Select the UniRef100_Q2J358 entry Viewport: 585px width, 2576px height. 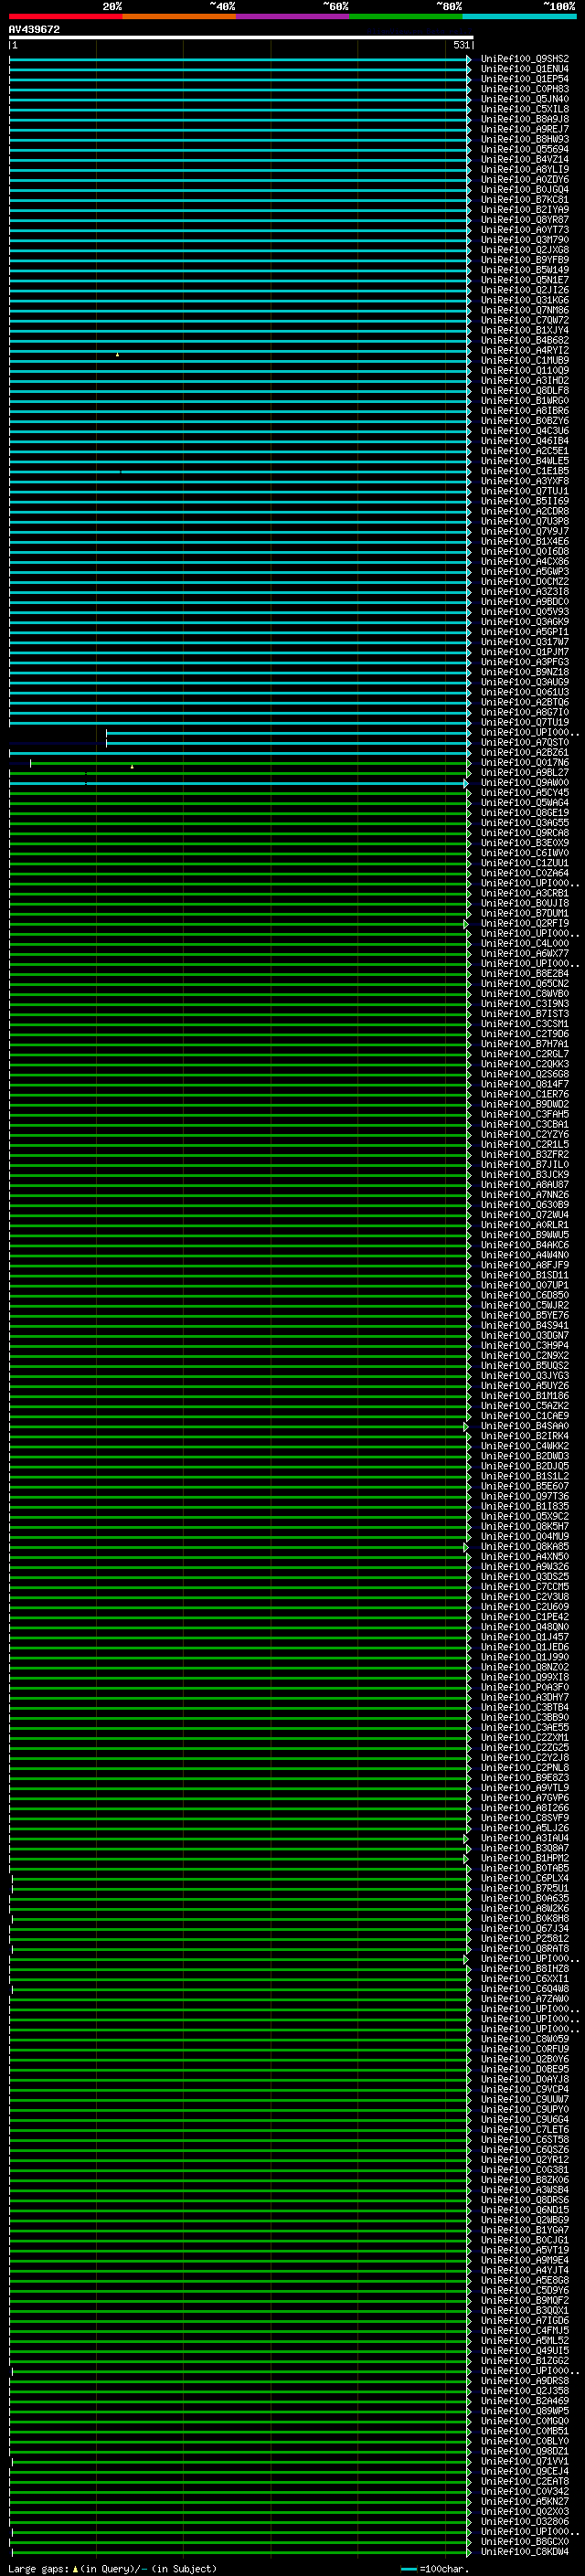[525, 2390]
